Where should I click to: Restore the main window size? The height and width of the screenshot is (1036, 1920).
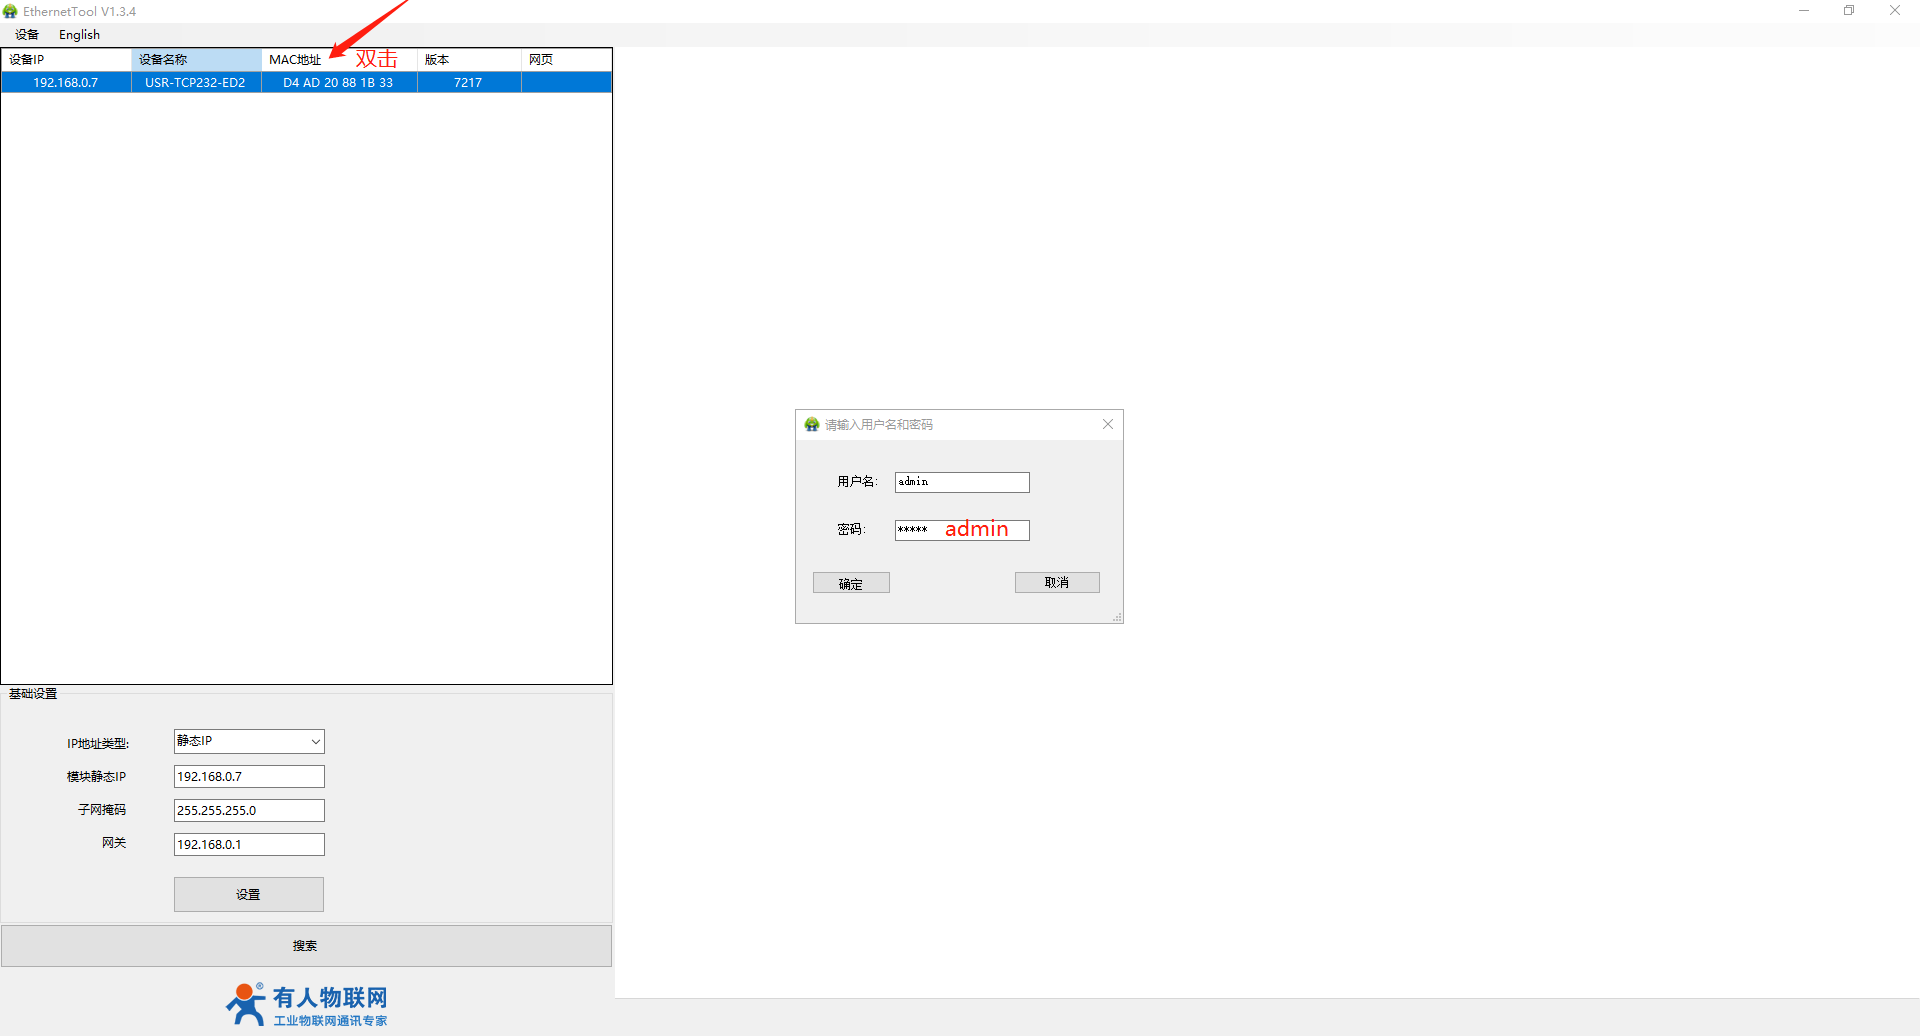point(1849,11)
